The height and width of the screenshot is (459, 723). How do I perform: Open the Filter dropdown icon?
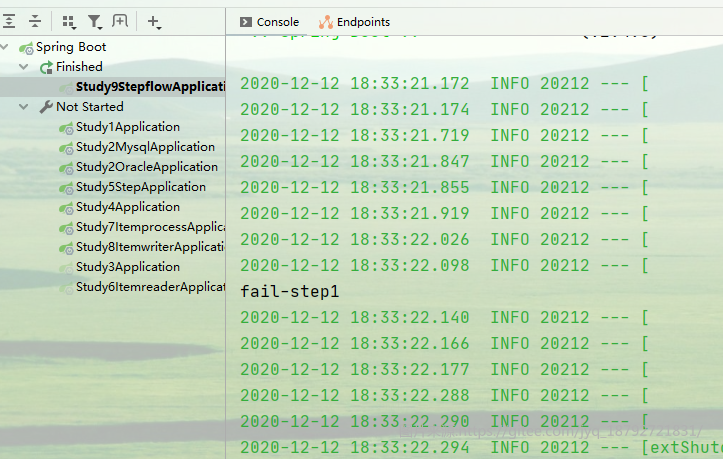point(95,22)
